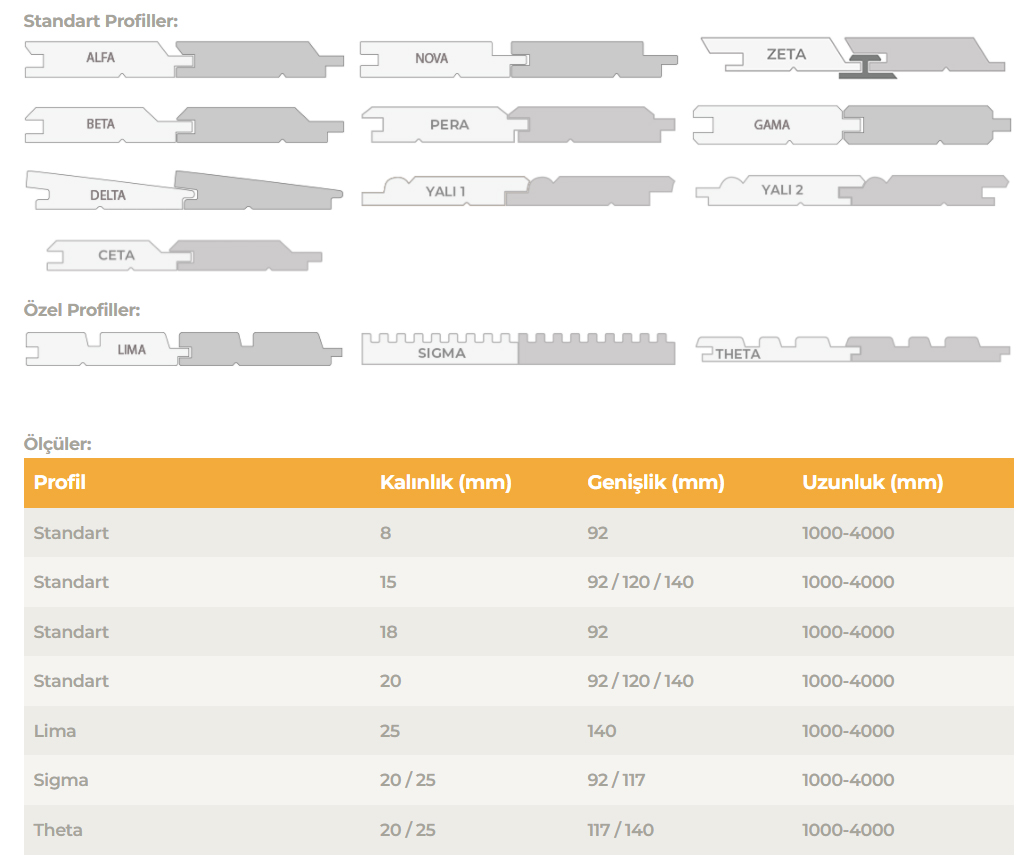Select the YALI 1 profile image

(x=518, y=190)
